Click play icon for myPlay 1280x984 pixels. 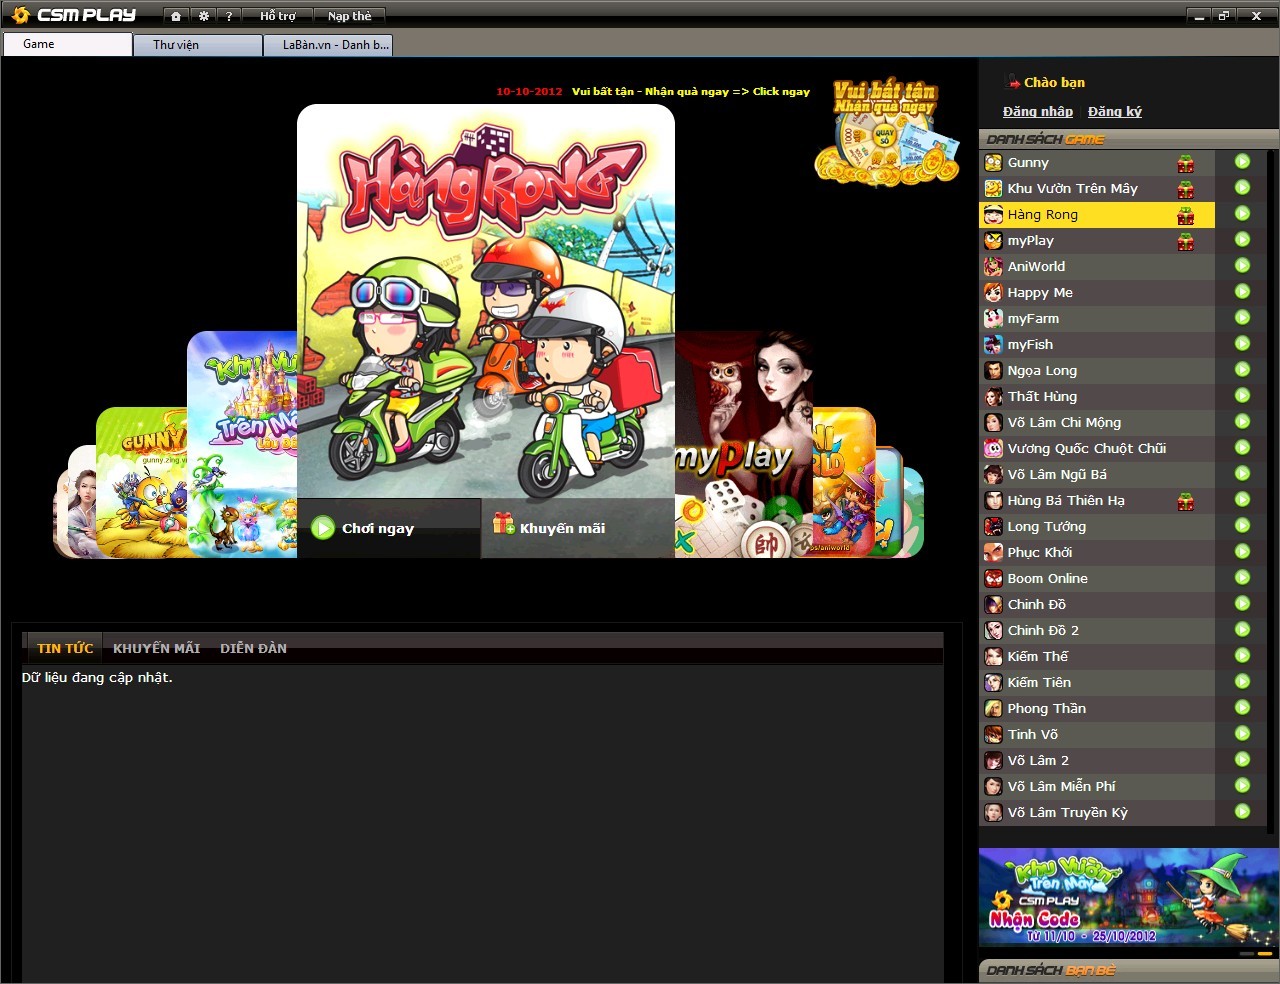pos(1242,240)
